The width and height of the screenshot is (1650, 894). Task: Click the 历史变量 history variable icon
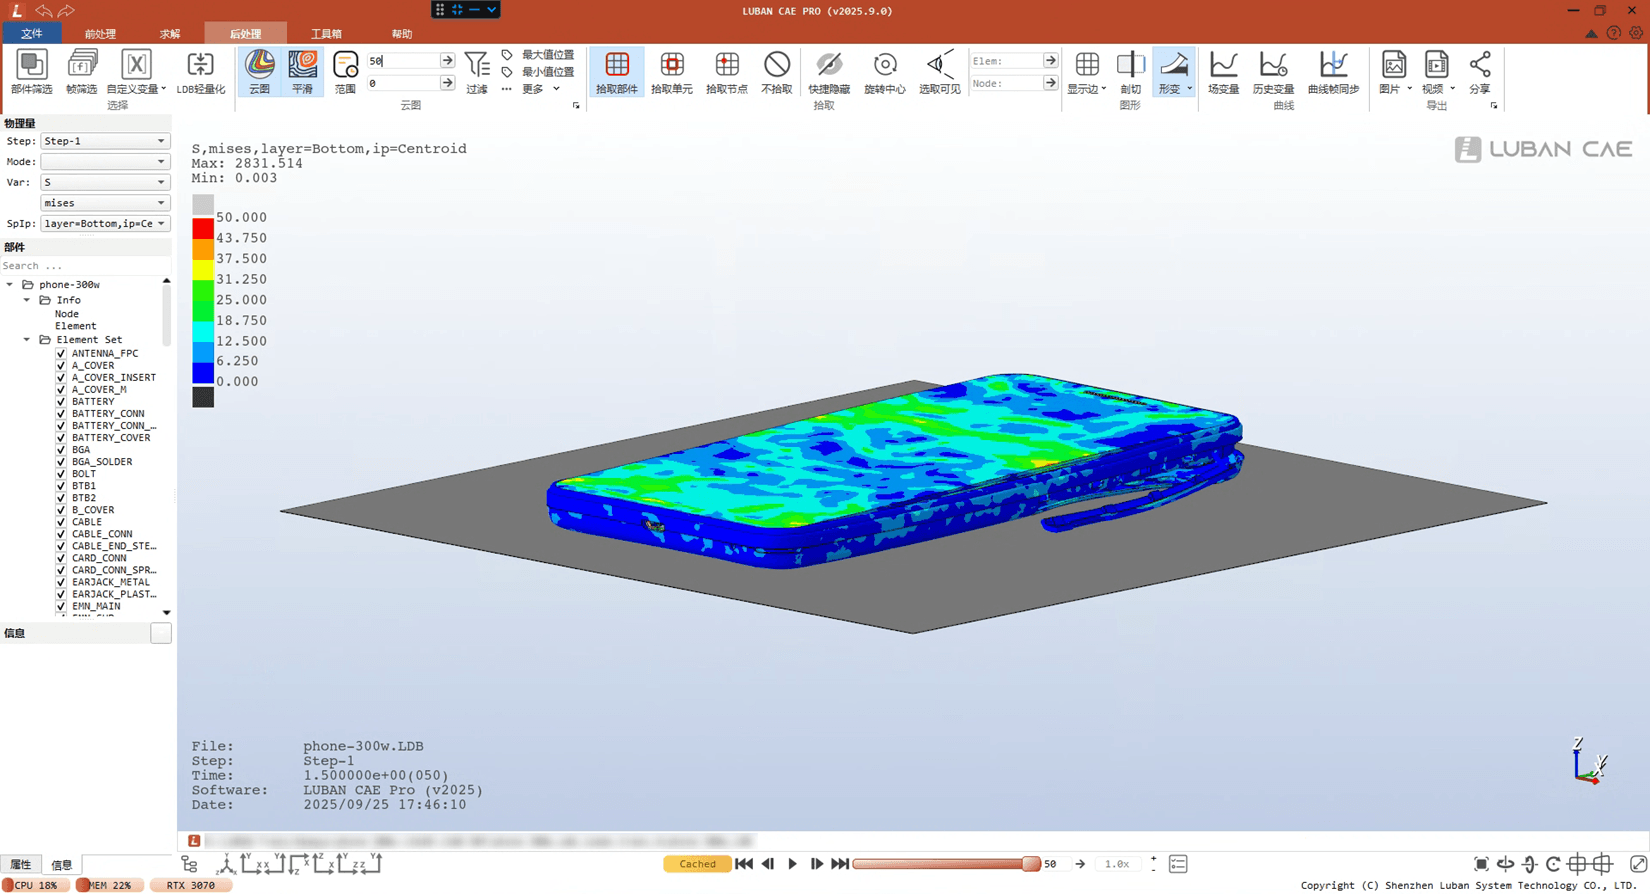pos(1272,71)
